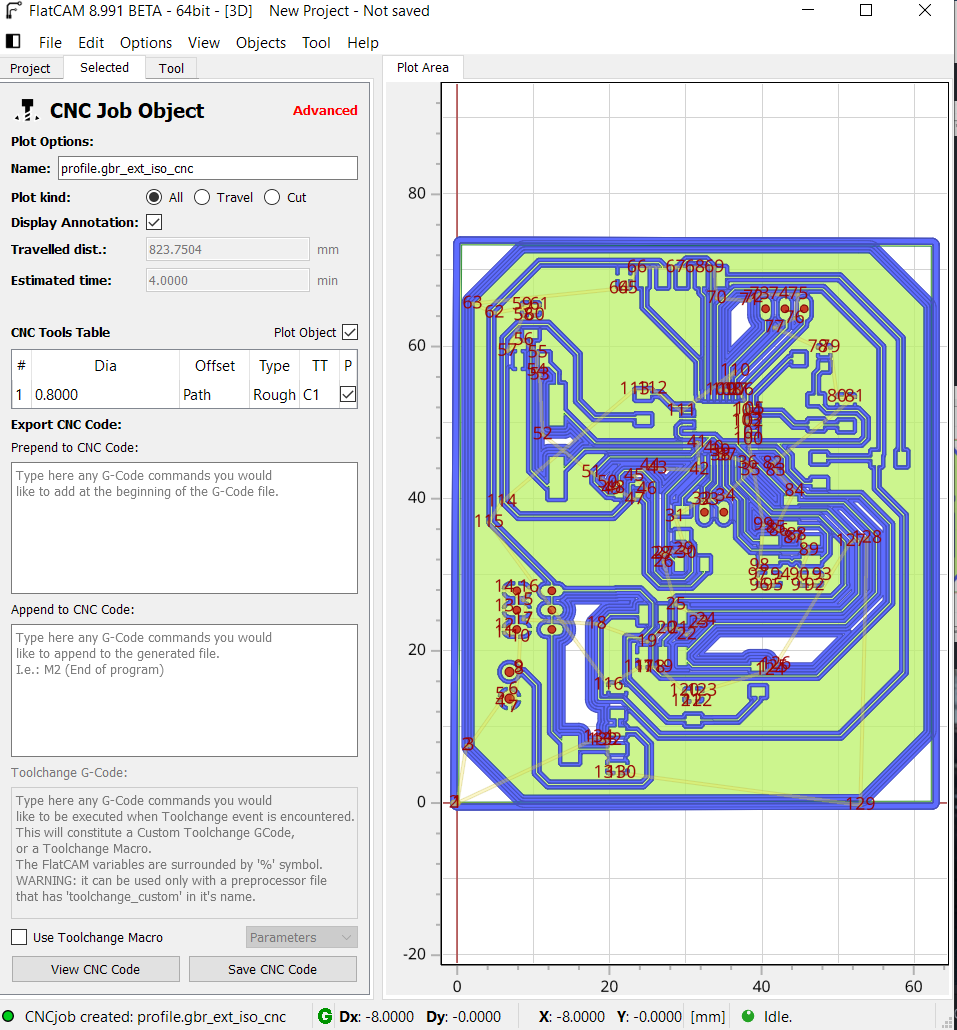
Task: Click the Name input field
Action: [208, 168]
